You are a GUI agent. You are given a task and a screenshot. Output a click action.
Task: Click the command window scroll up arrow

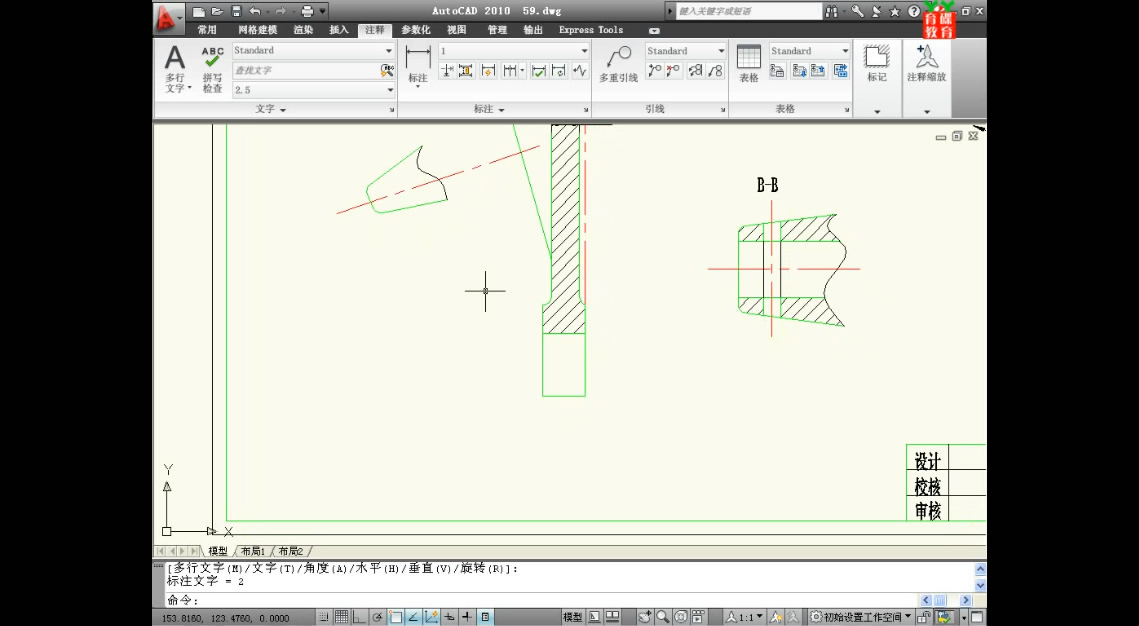point(980,569)
